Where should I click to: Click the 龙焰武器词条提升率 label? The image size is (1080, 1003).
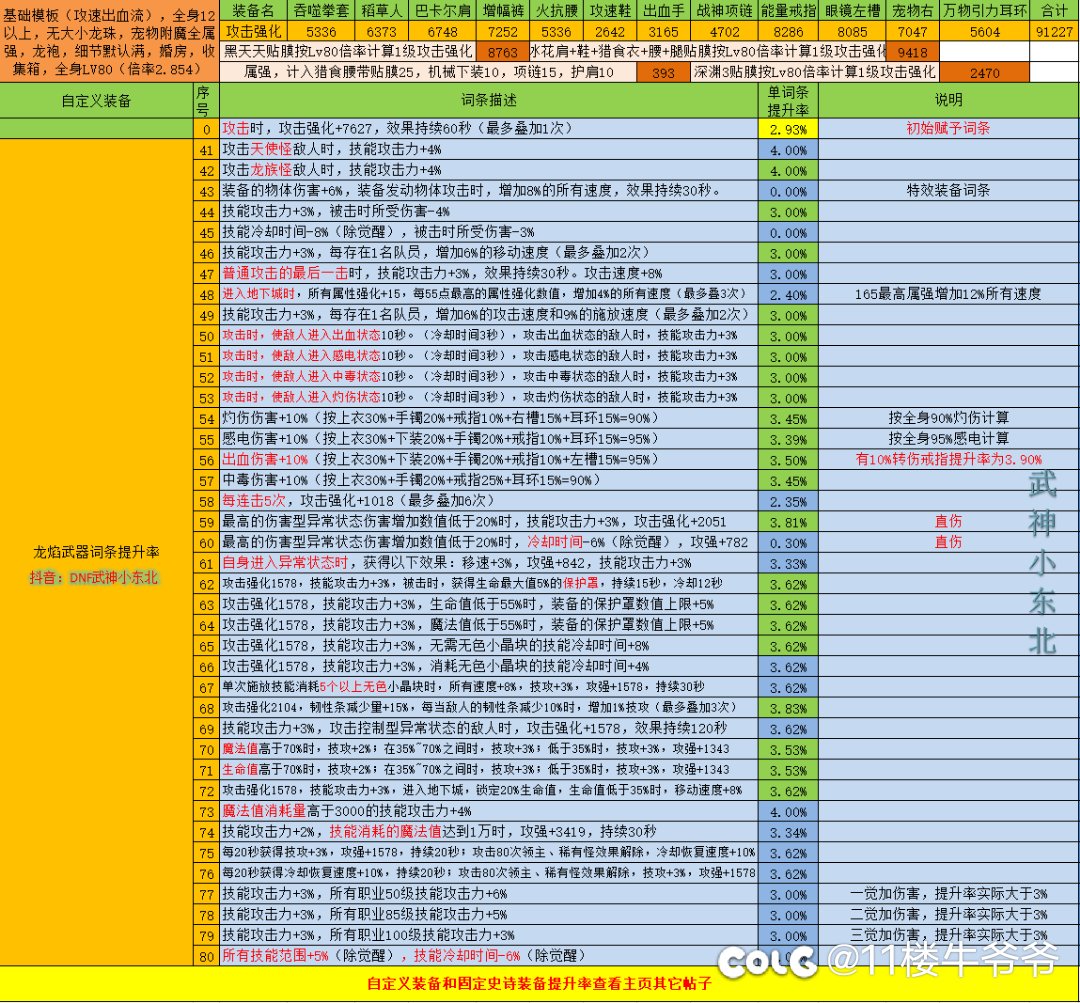(x=95, y=552)
